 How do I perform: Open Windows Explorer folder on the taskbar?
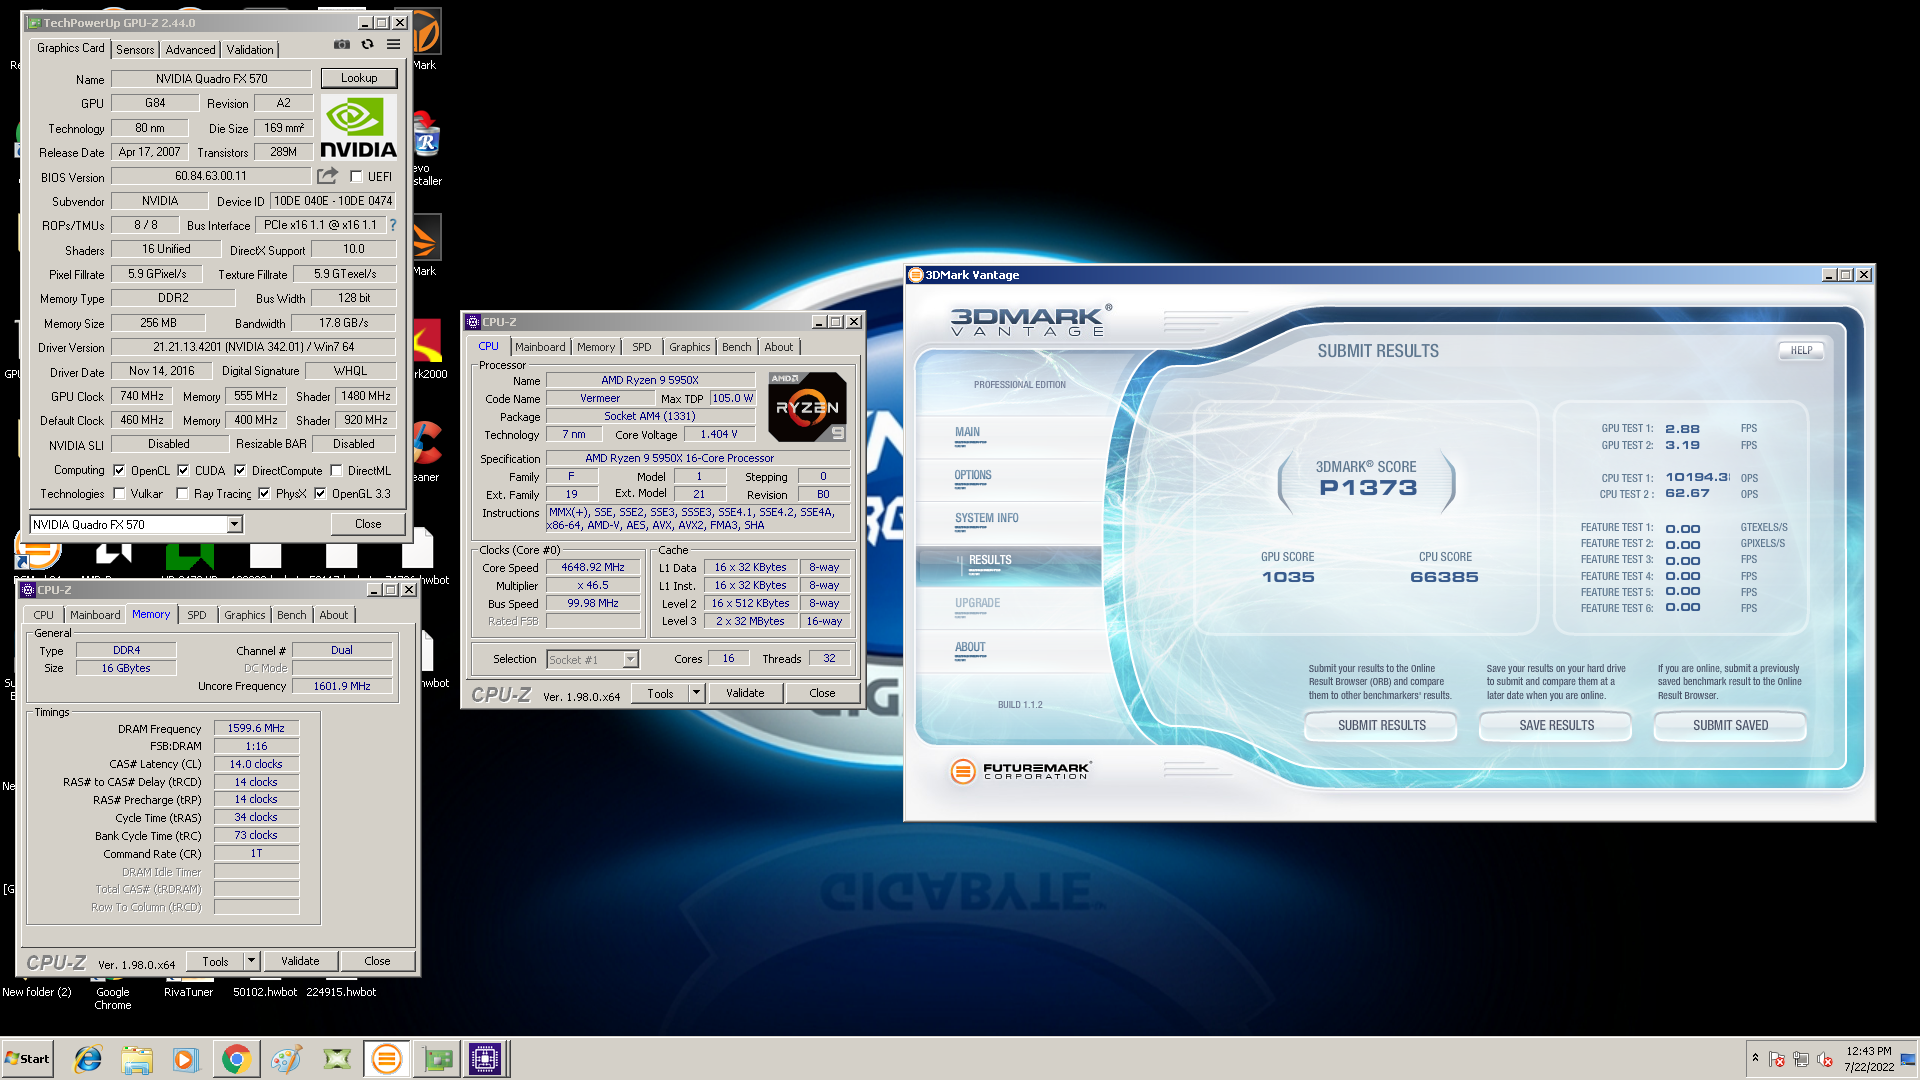137,1059
